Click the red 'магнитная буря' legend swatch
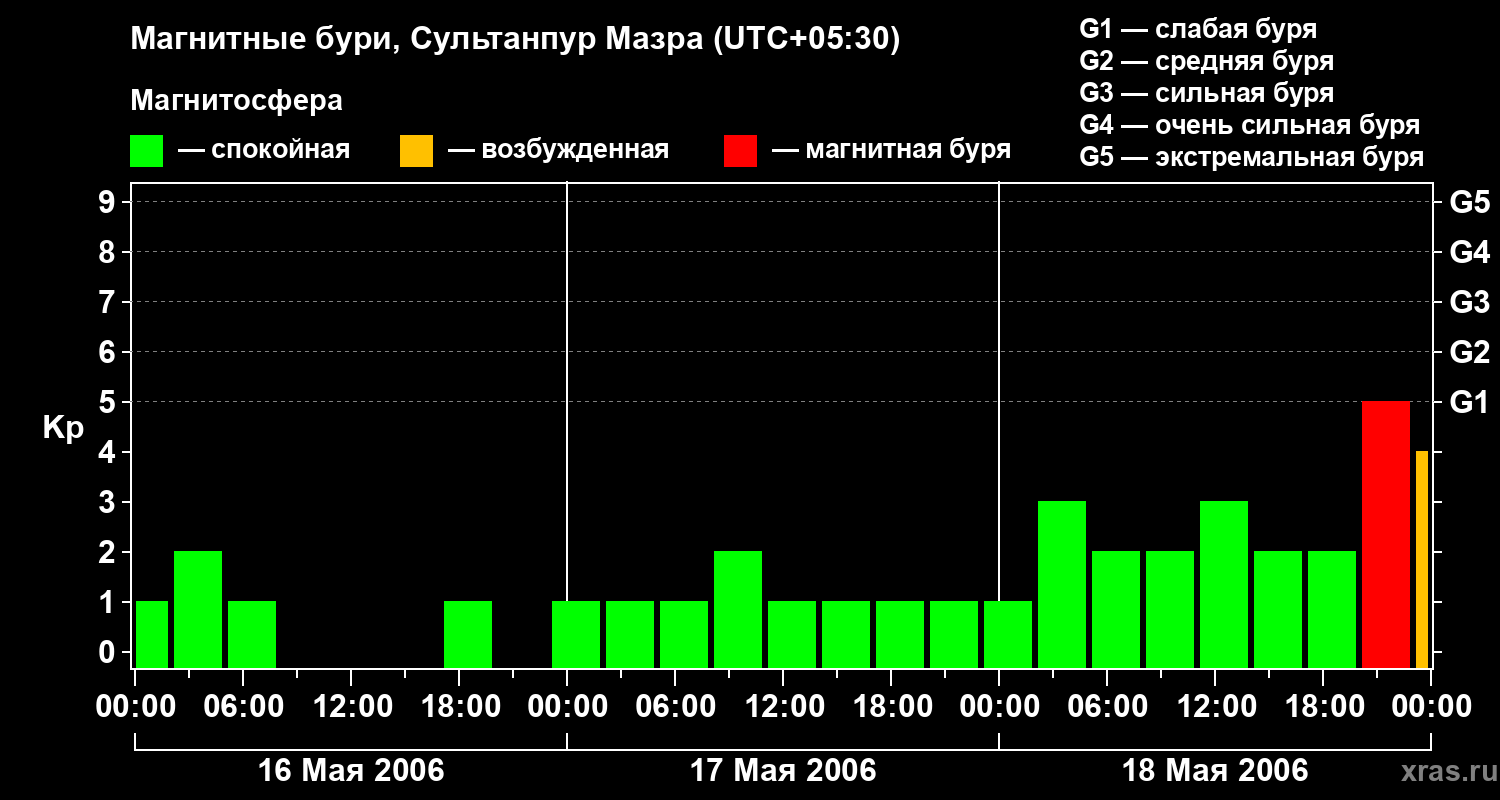 [741, 151]
